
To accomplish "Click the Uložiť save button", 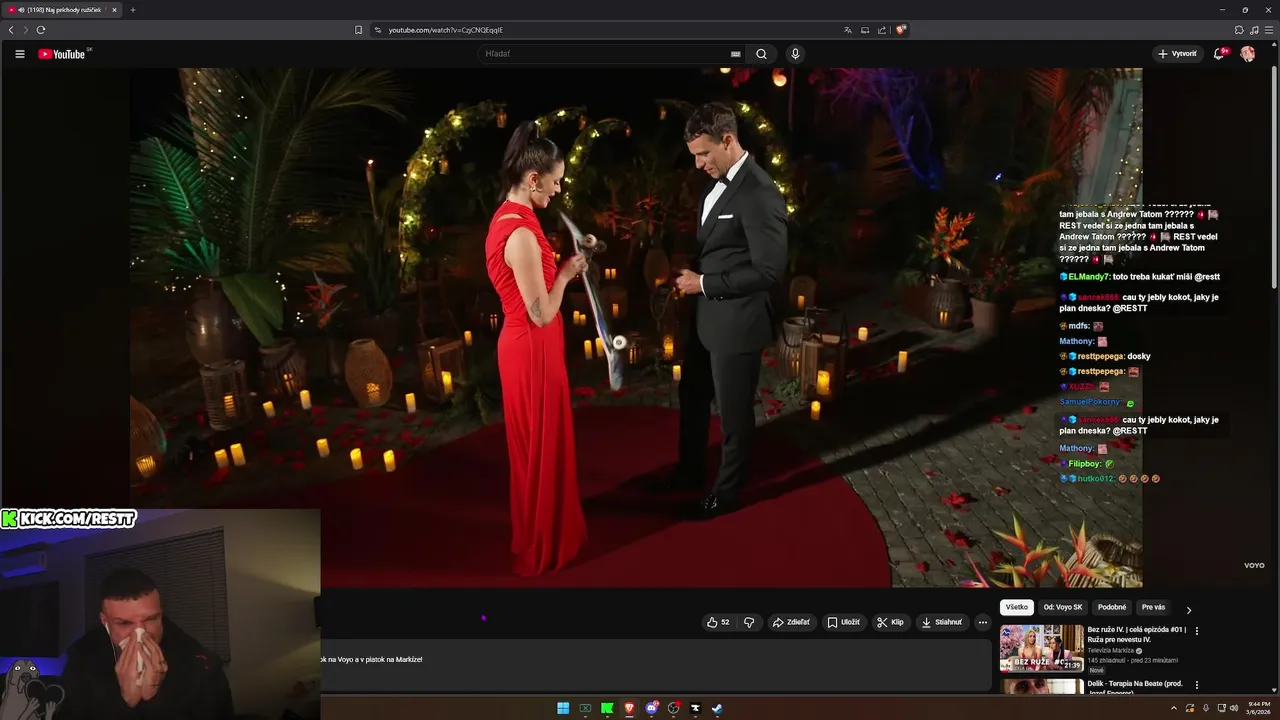I will pos(843,622).
